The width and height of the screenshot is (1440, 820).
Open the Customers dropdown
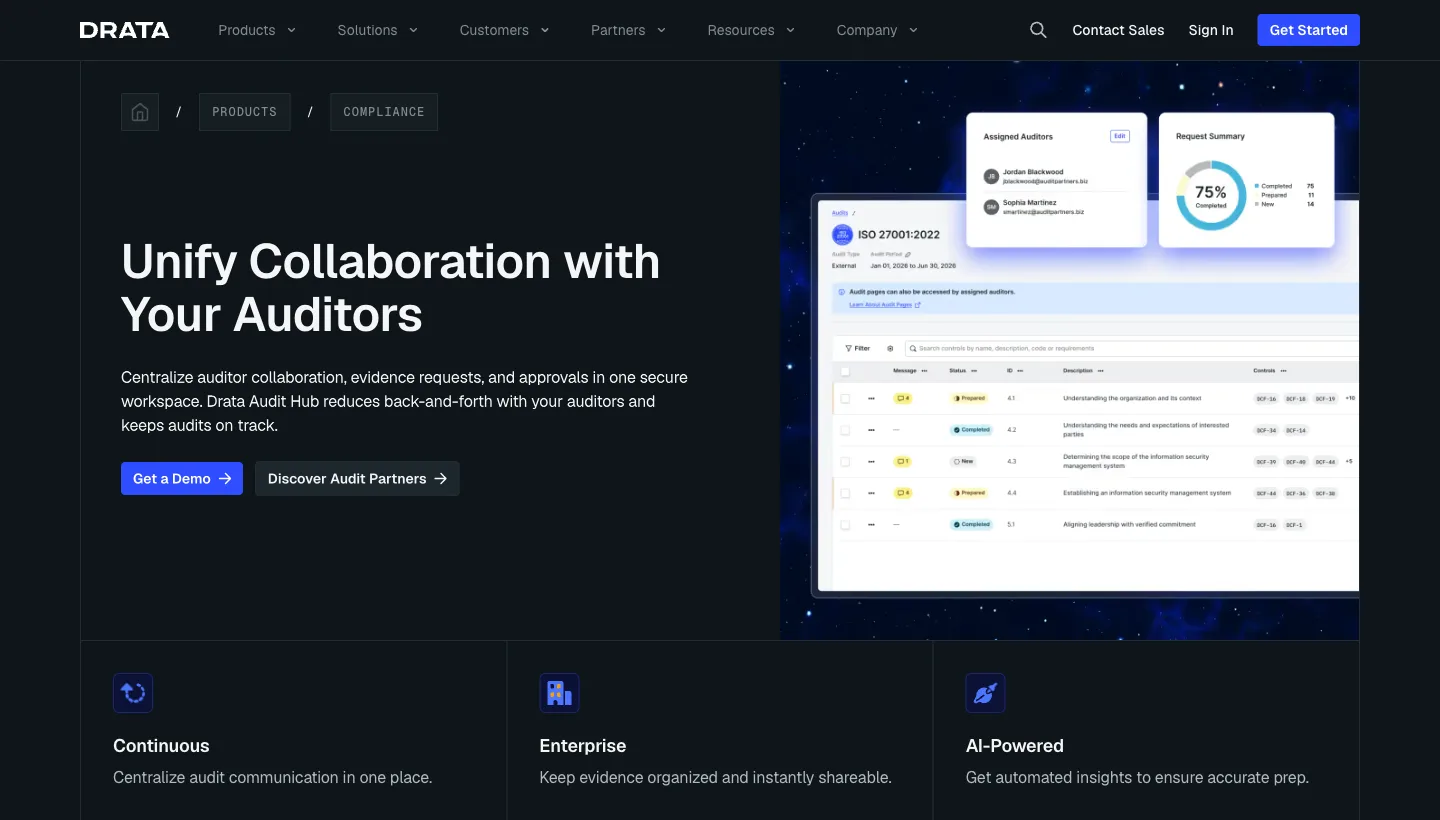pos(505,30)
